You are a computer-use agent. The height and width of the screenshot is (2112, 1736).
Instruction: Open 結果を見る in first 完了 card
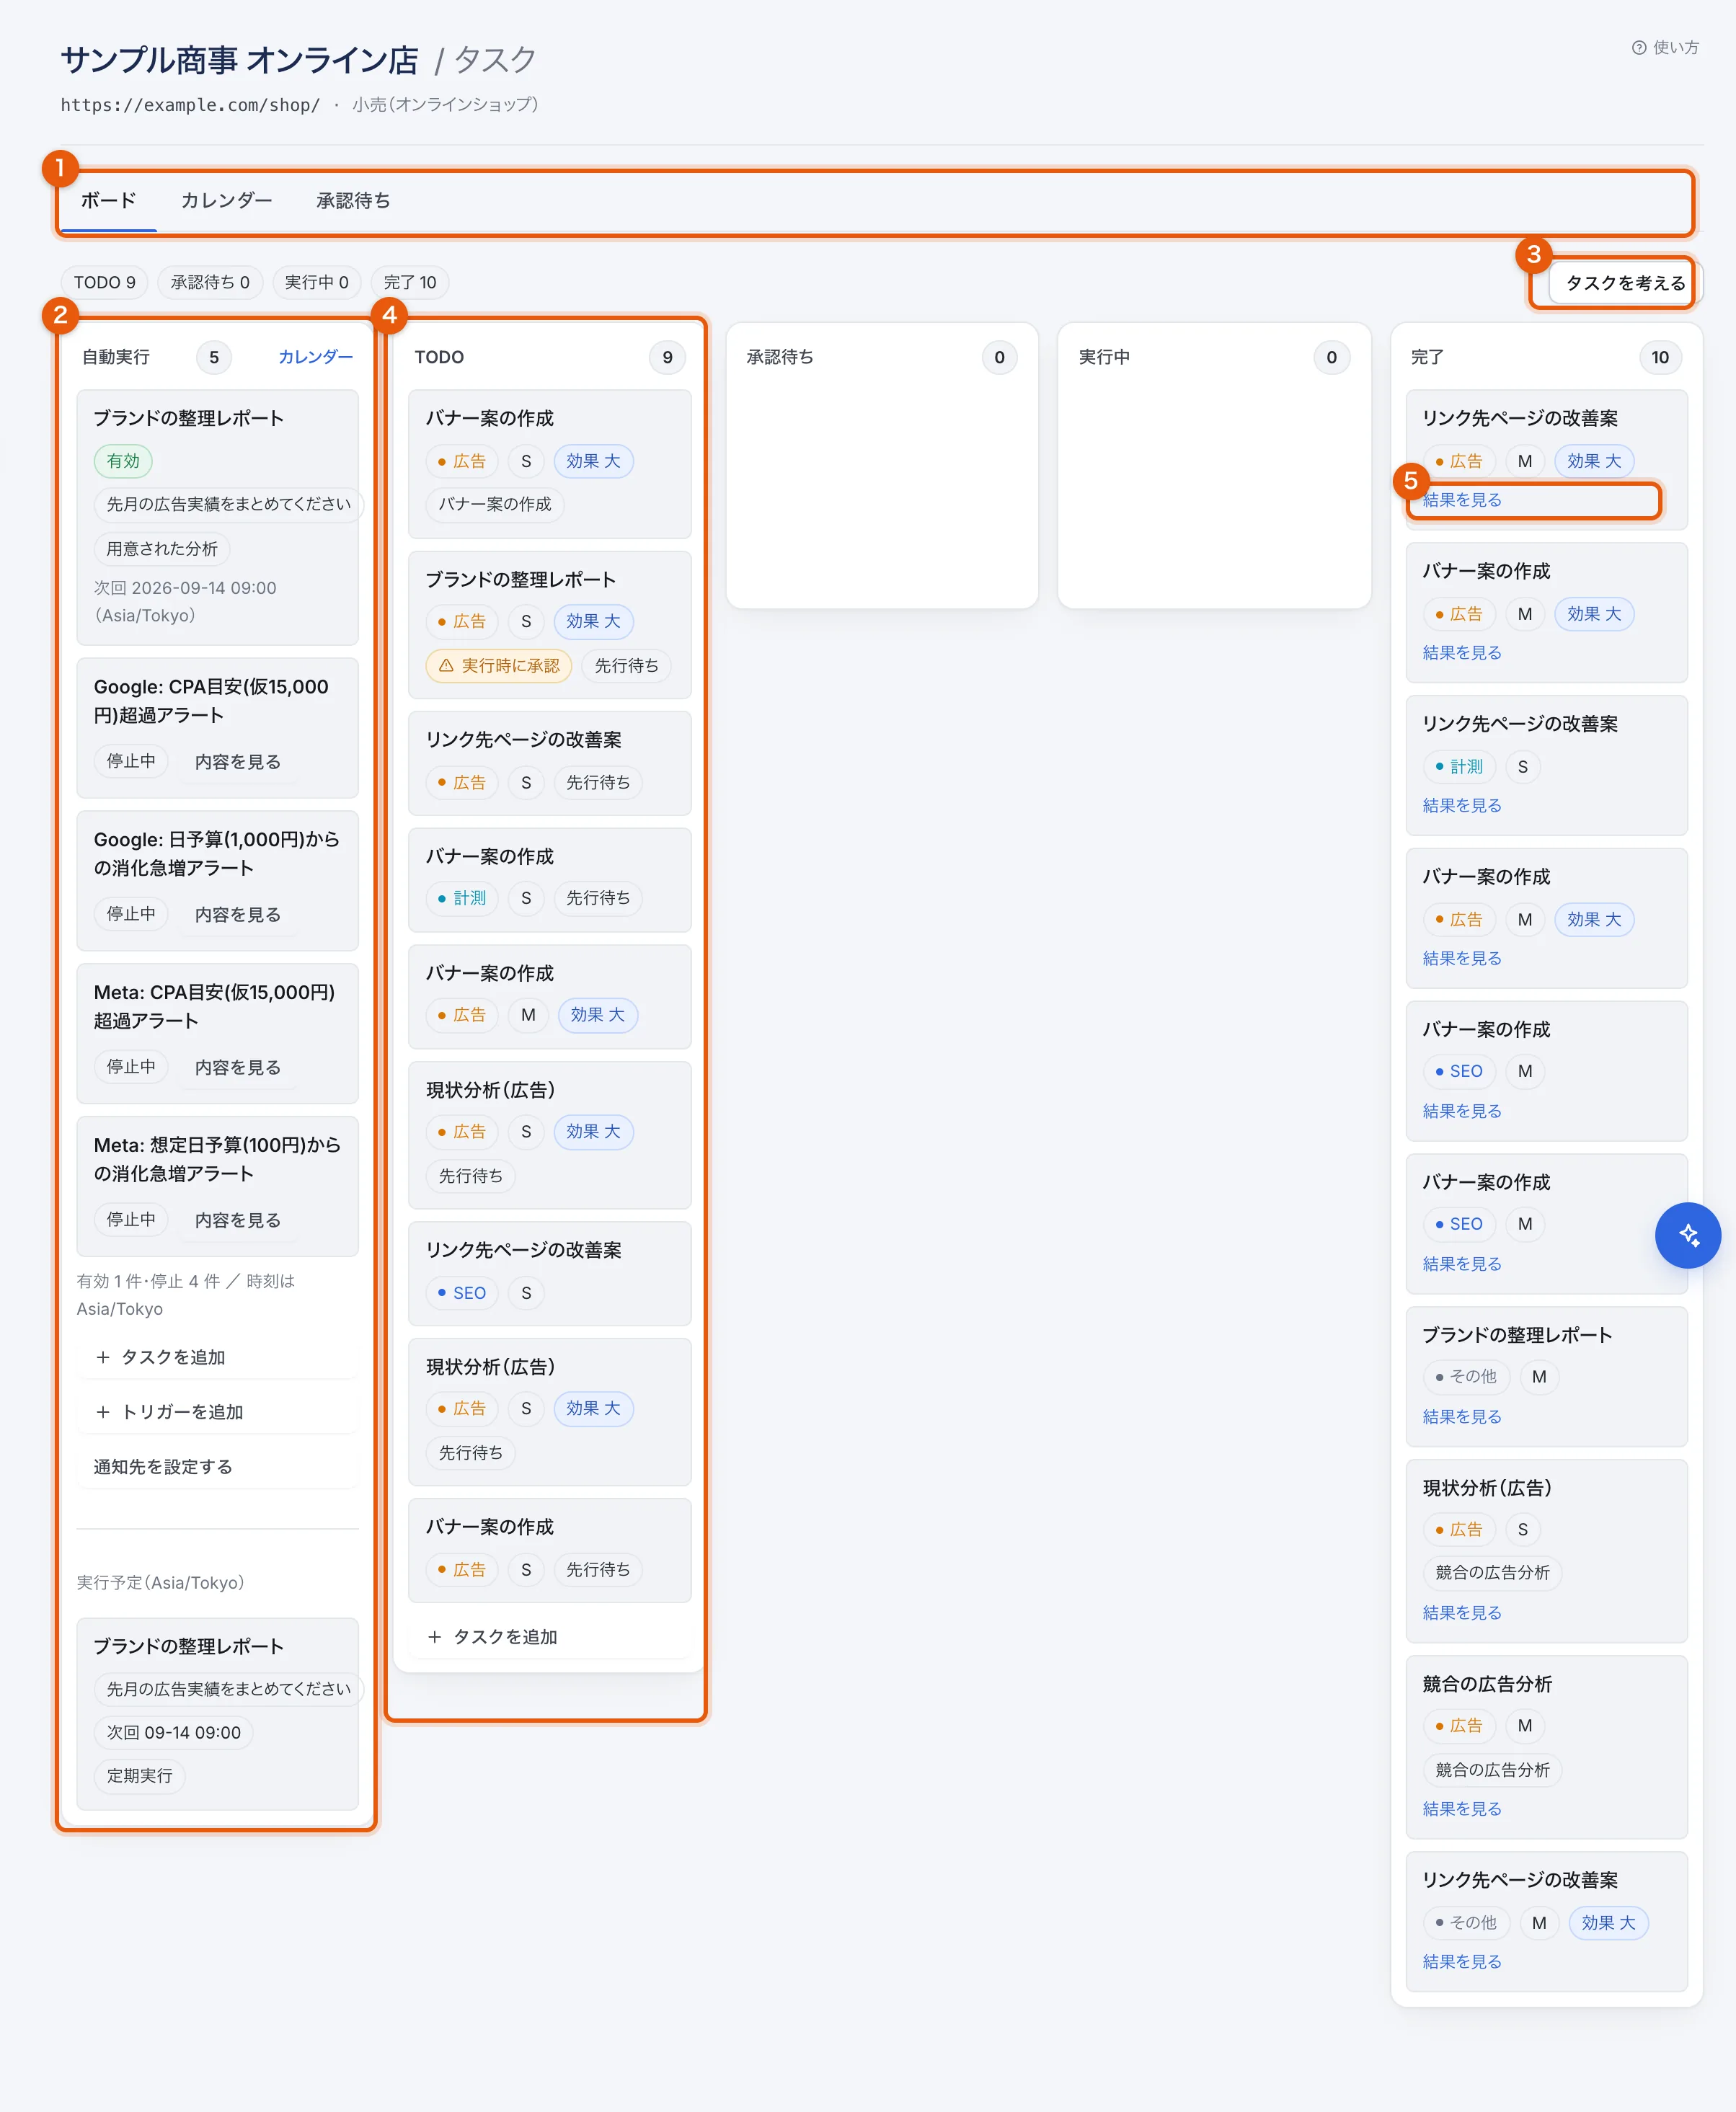pyautogui.click(x=1462, y=500)
